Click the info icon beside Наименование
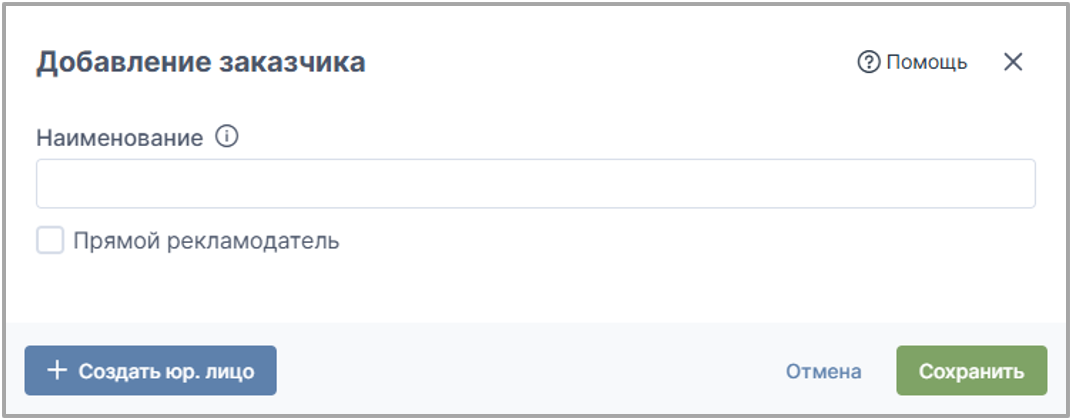 pyautogui.click(x=227, y=137)
